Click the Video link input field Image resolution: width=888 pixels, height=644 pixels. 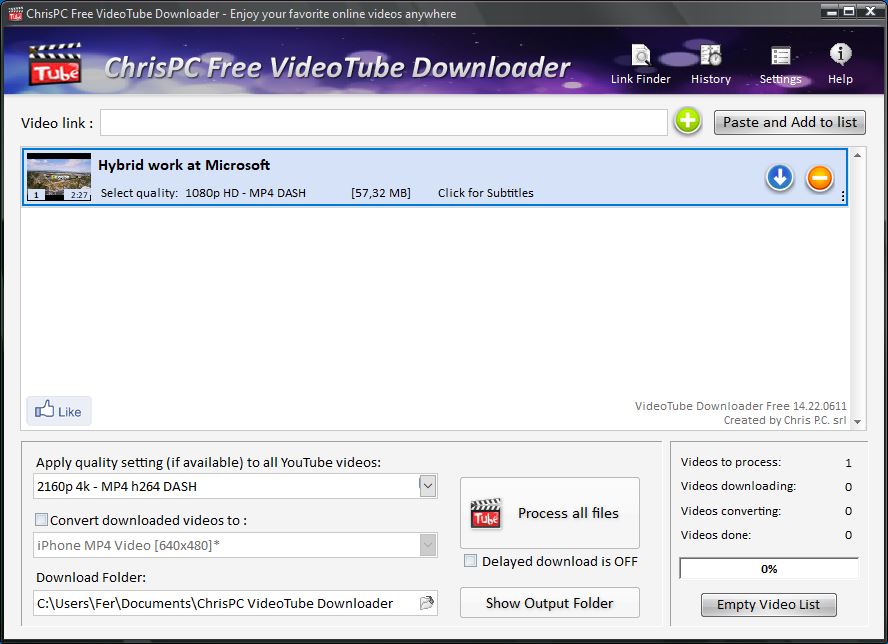pos(383,122)
